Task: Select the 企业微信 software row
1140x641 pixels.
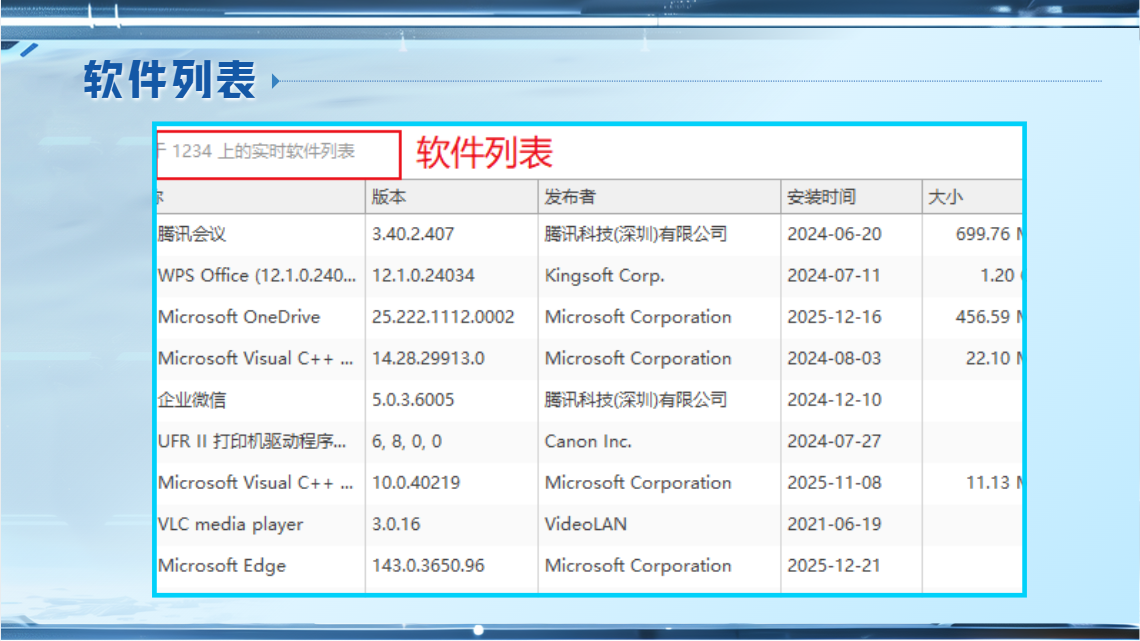Action: pos(590,400)
